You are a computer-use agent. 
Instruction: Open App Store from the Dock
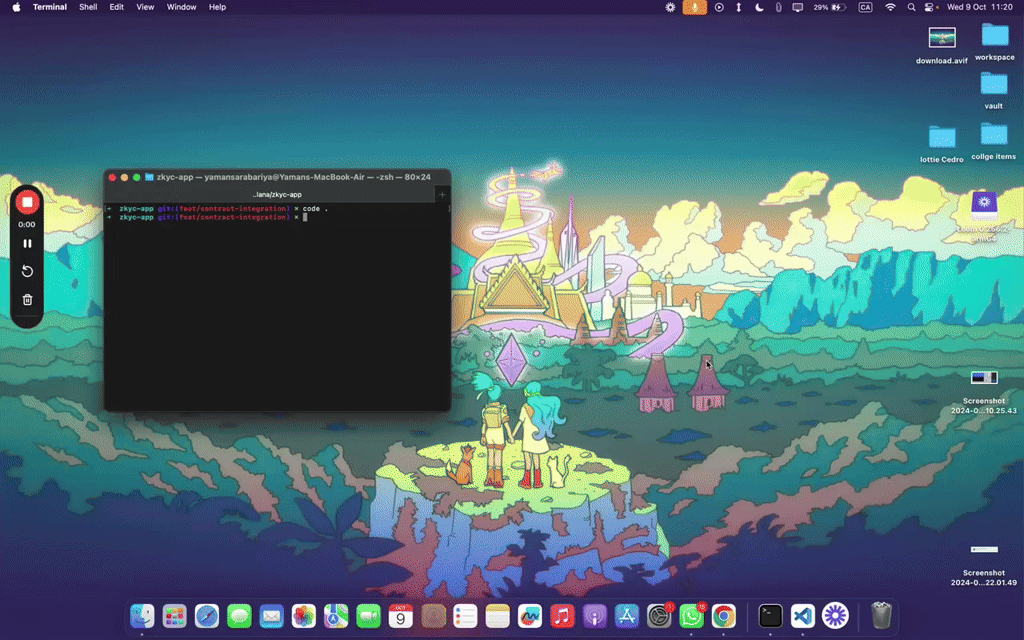pyautogui.click(x=627, y=615)
